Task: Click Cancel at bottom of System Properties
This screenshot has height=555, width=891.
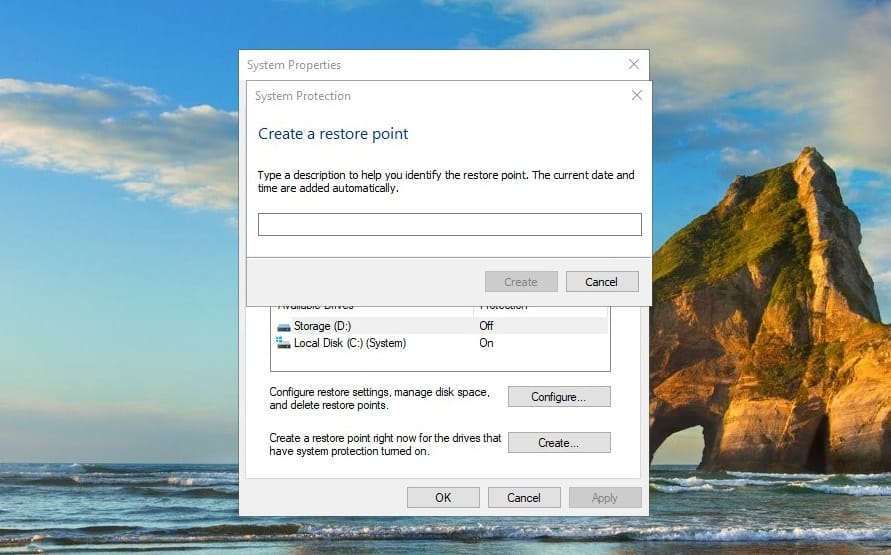Action: tap(523, 497)
